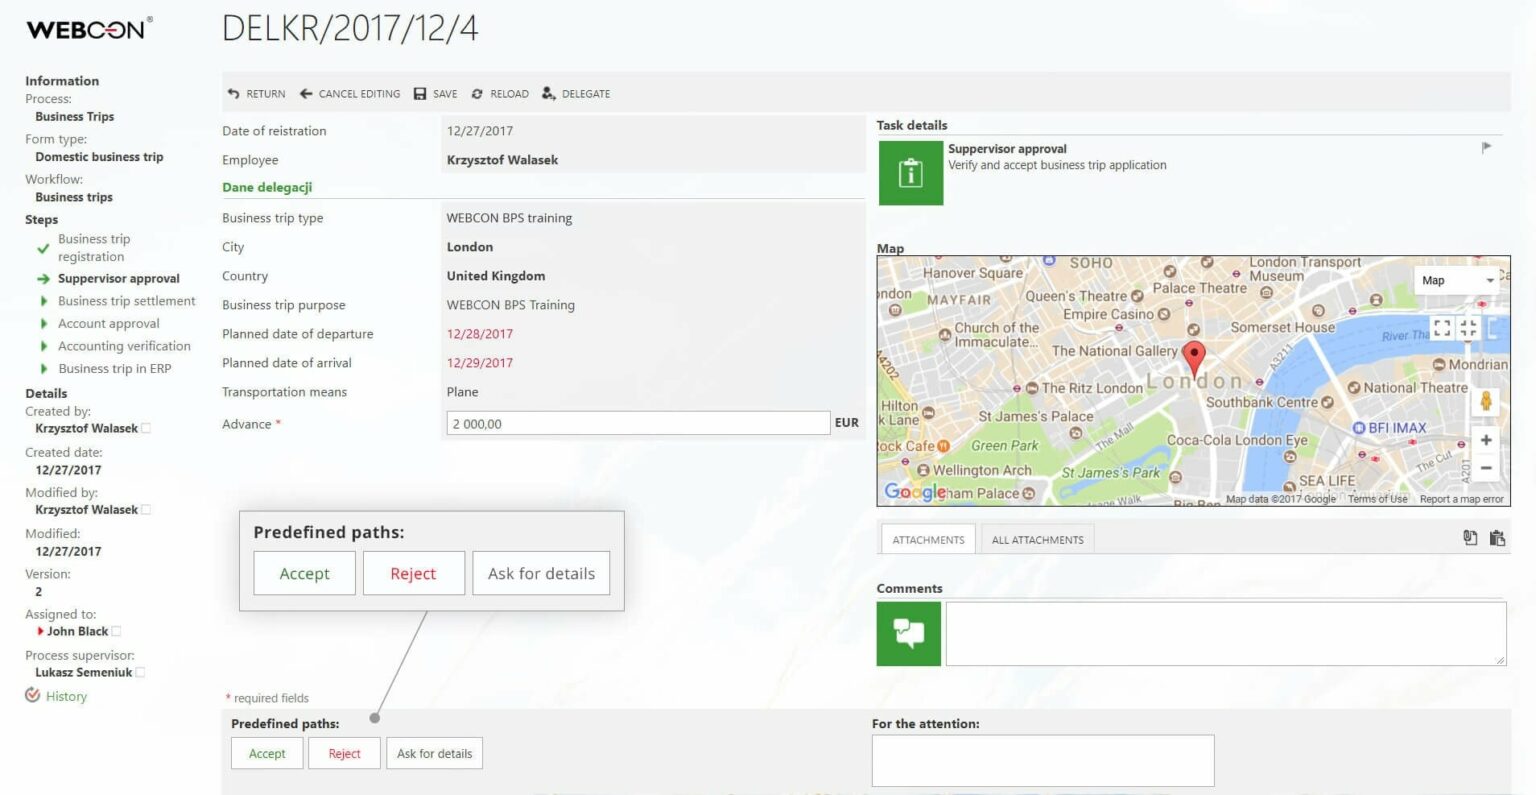
Task: Click the presence box after Lukasz Semeniuk
Action: 140,672
